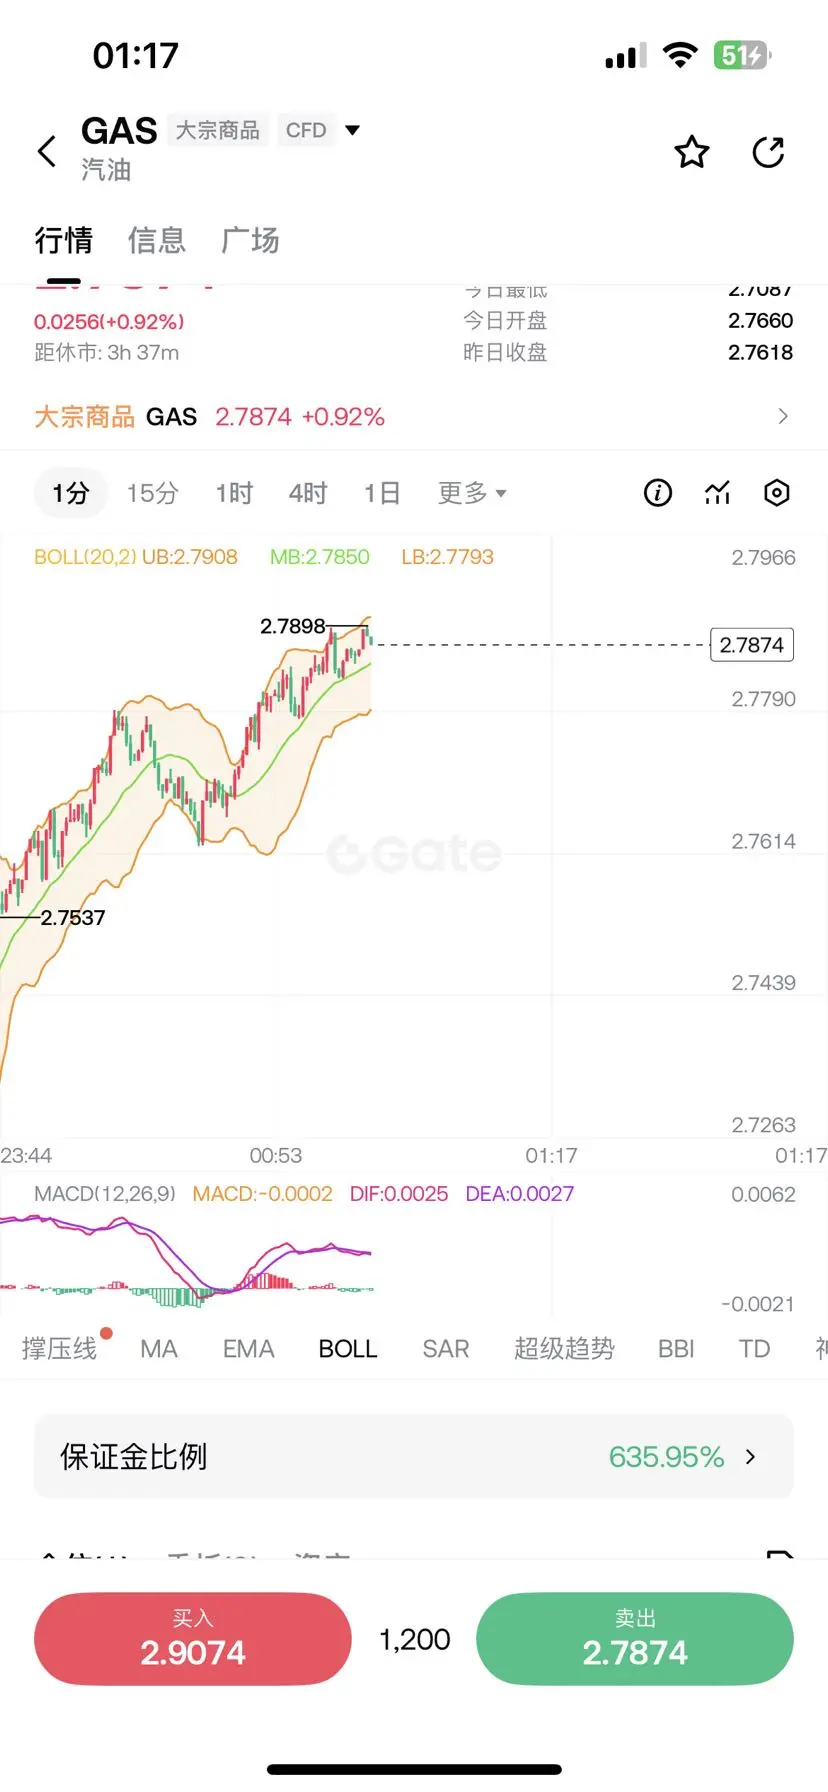The height and width of the screenshot is (1792, 828).
Task: Expand the 大宗商品 GAS row chevron
Action: click(x=783, y=416)
